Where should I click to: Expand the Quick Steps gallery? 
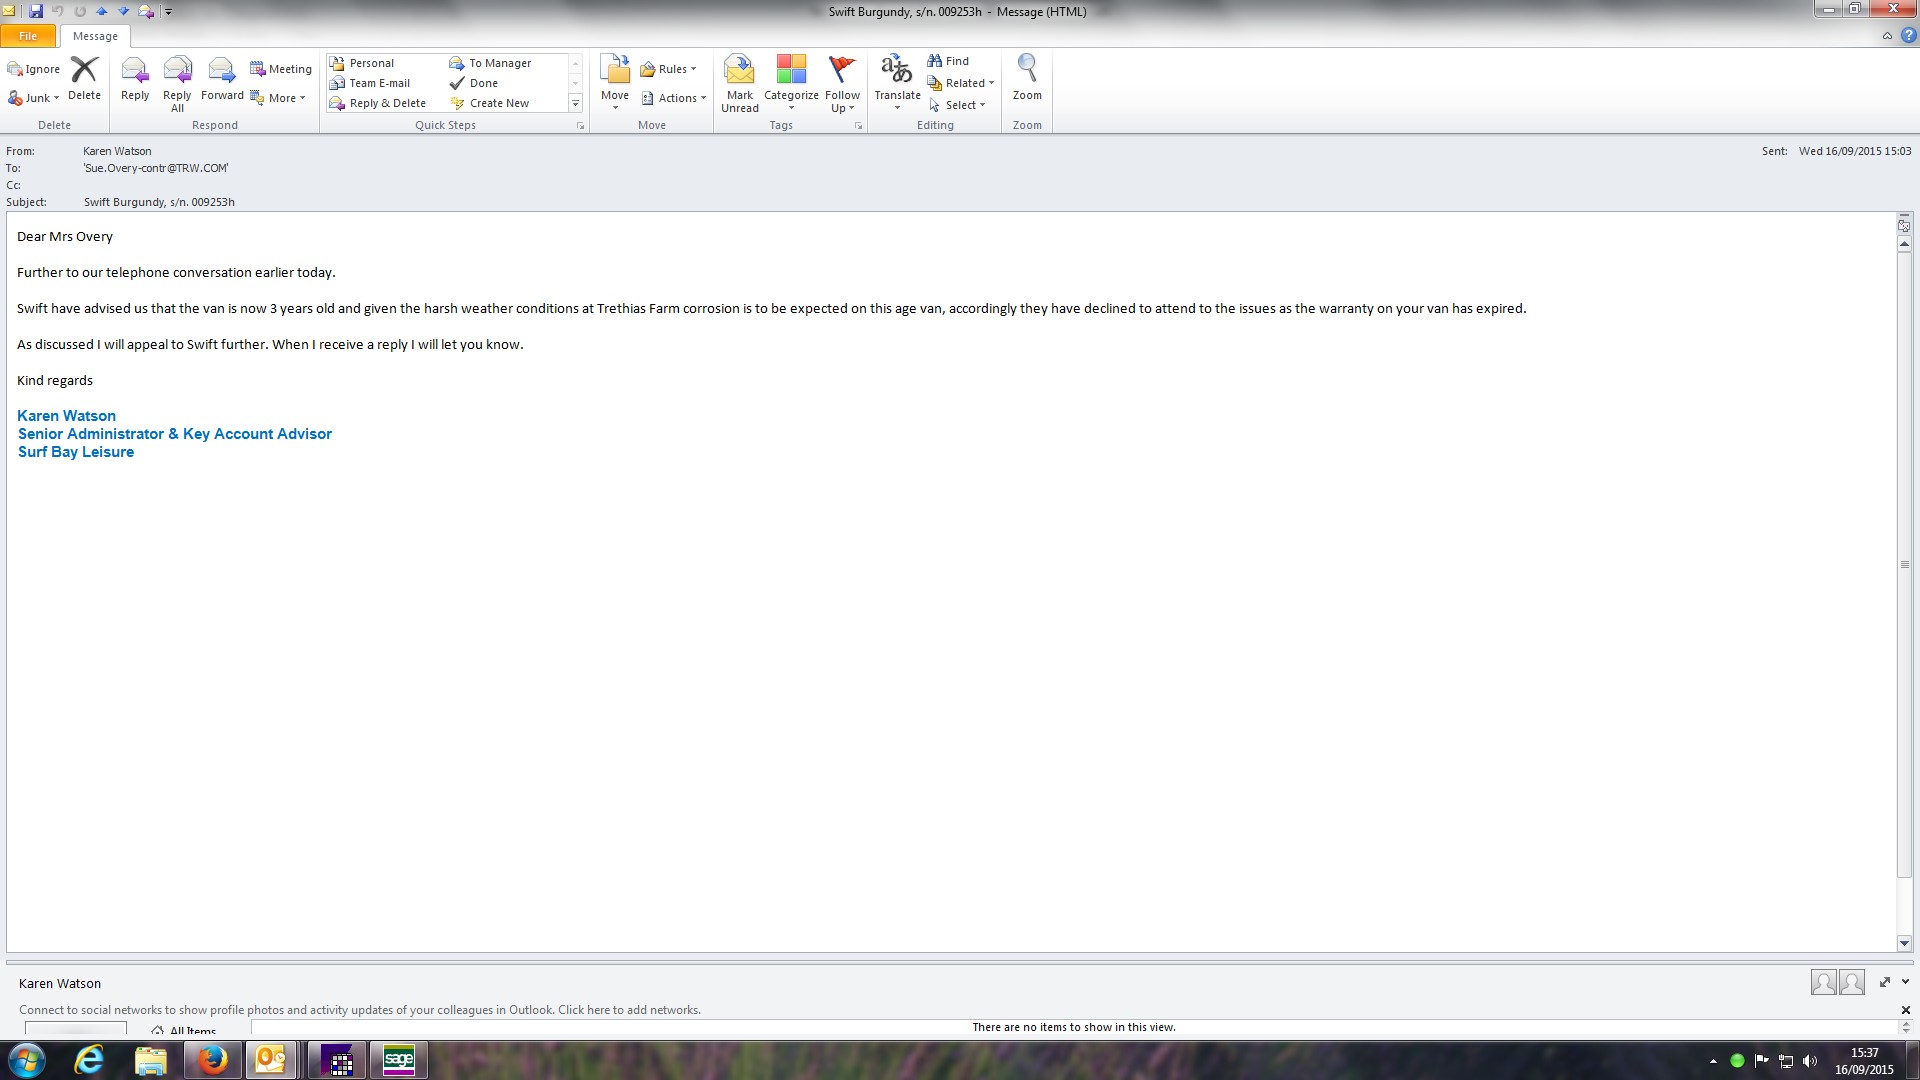[575, 104]
